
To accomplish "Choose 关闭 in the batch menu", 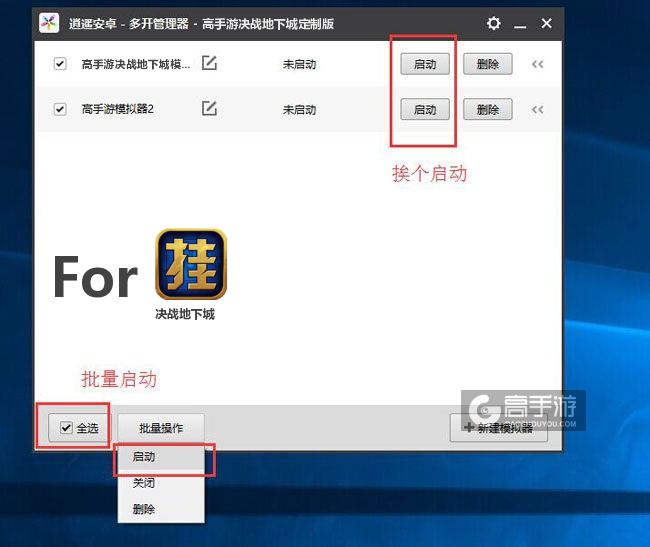I will point(161,483).
